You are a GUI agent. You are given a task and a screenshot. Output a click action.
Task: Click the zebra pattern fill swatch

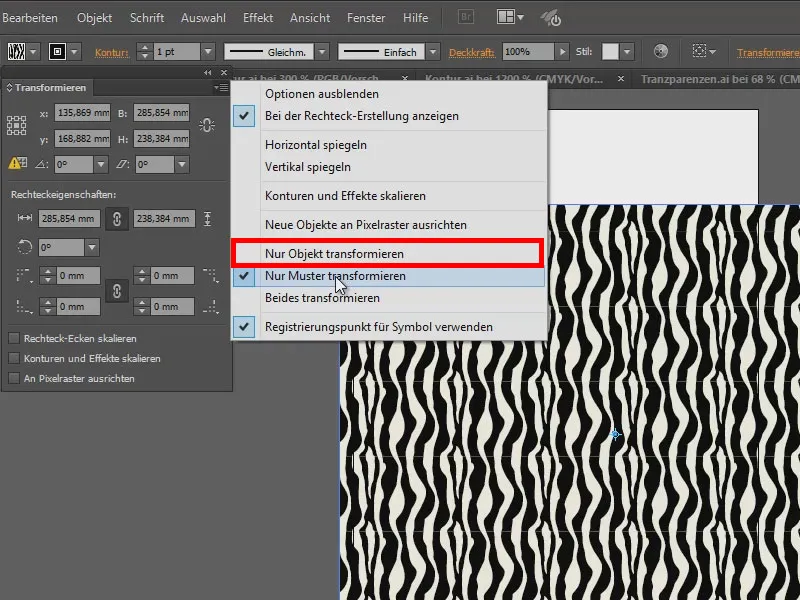coord(16,52)
